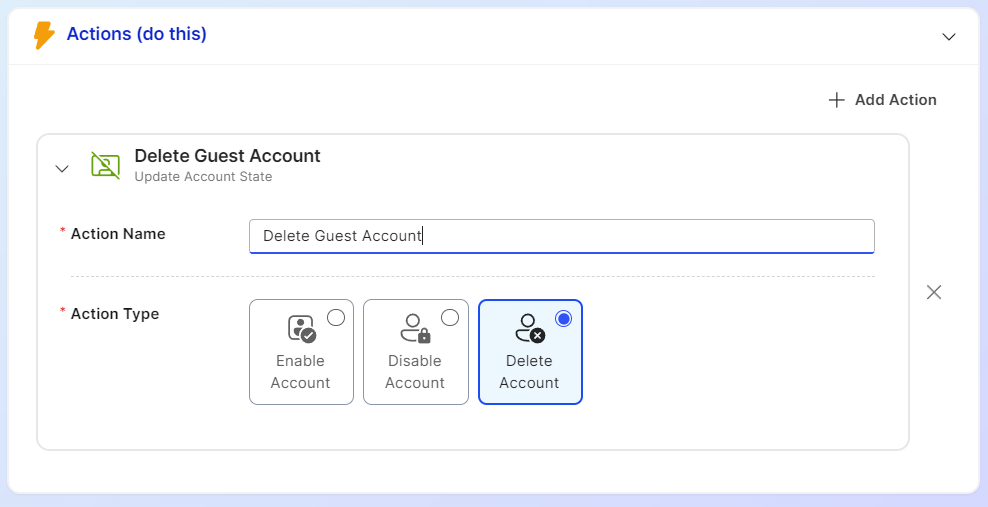Image resolution: width=988 pixels, height=507 pixels.
Task: Click the lightning bolt Actions icon
Action: pyautogui.click(x=44, y=35)
